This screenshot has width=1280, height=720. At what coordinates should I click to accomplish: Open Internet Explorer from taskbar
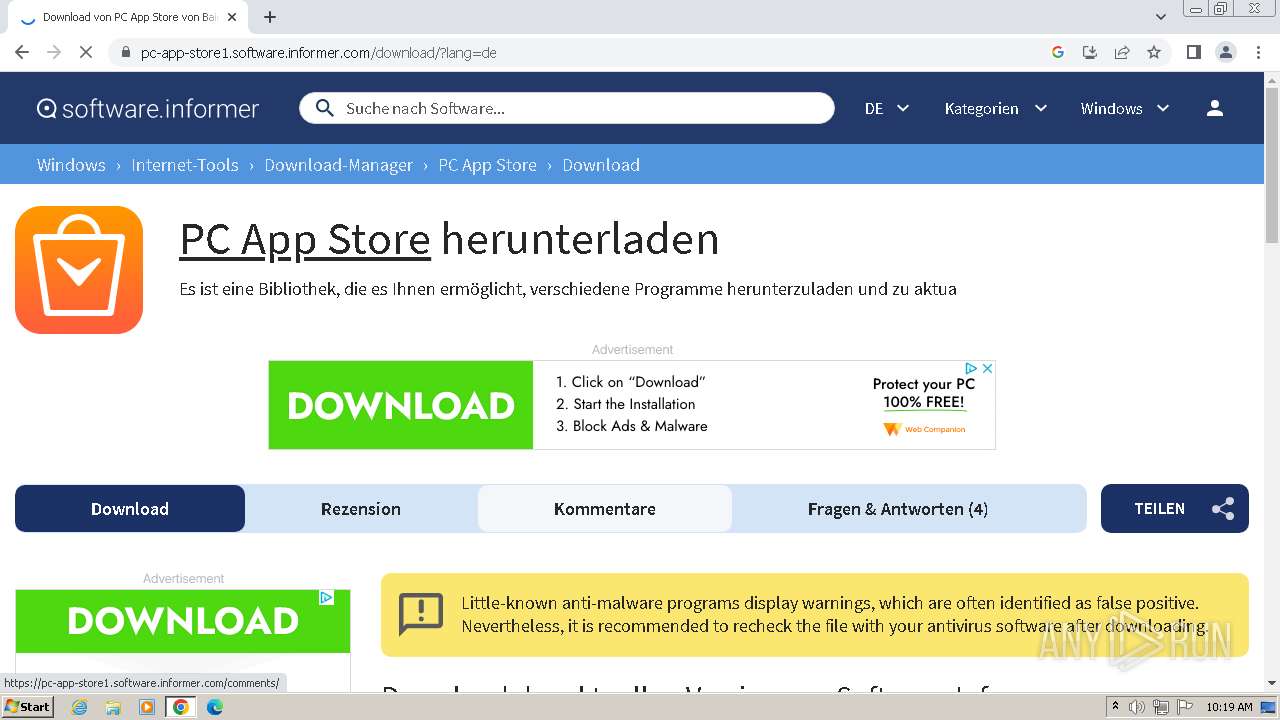coord(79,707)
